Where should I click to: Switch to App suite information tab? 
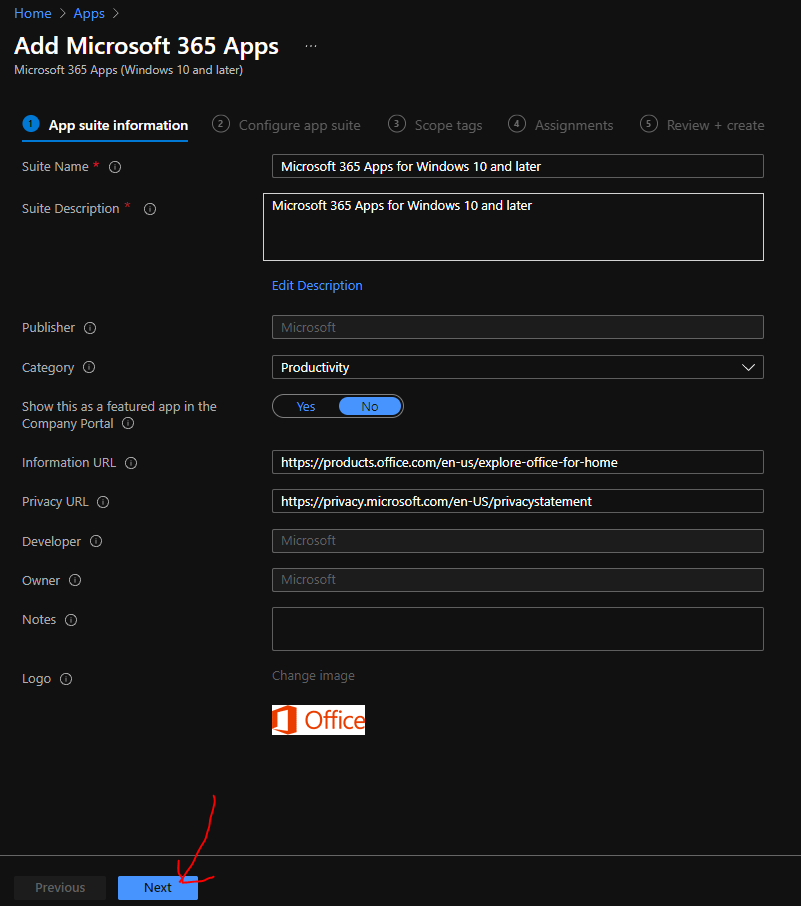(105, 125)
